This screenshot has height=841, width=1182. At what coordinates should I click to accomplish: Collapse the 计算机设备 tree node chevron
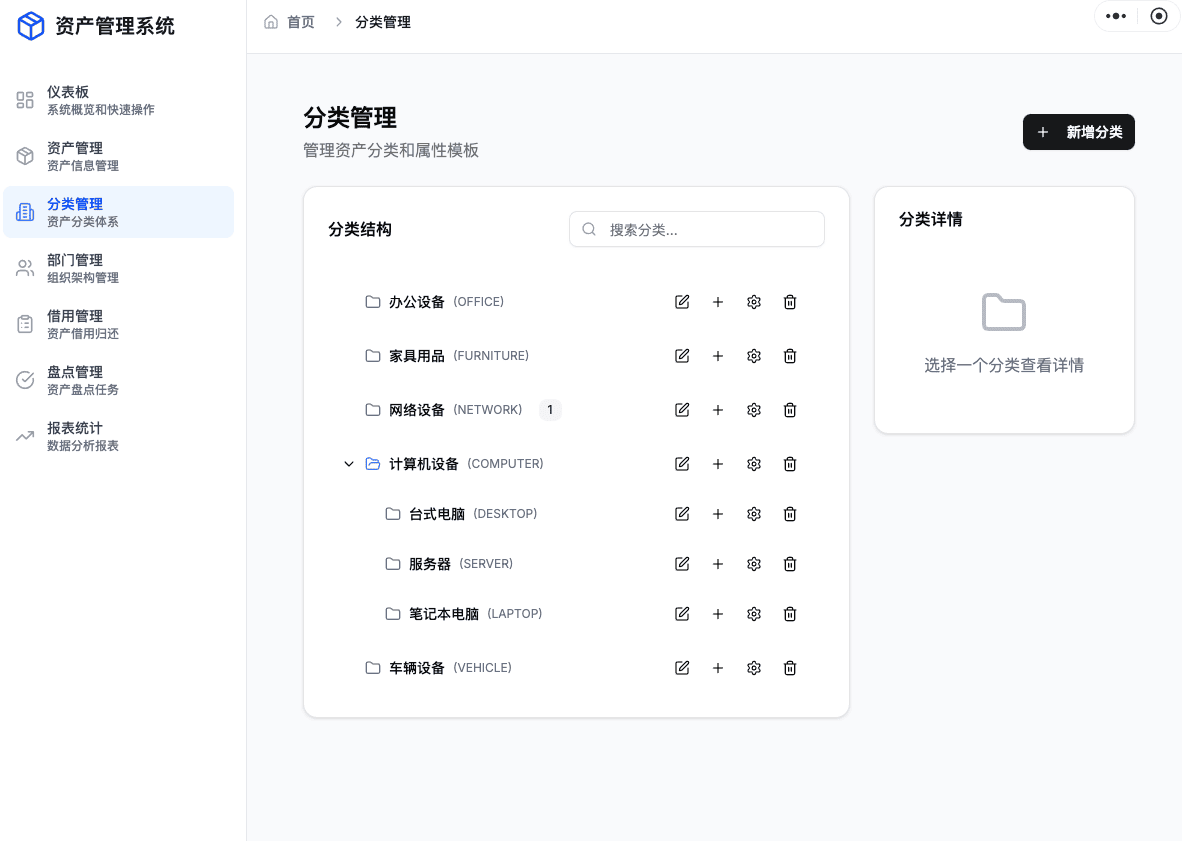point(348,464)
